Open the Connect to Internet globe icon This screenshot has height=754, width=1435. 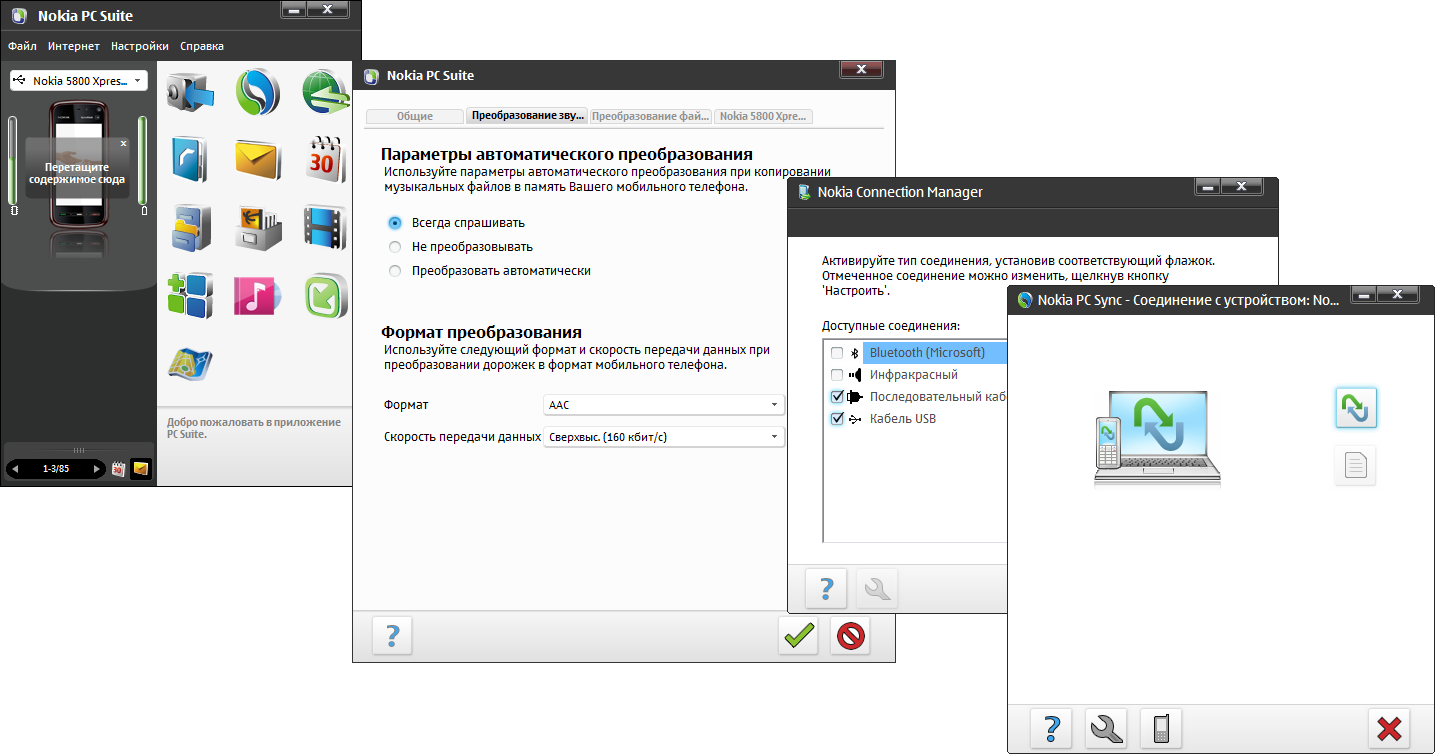(326, 92)
